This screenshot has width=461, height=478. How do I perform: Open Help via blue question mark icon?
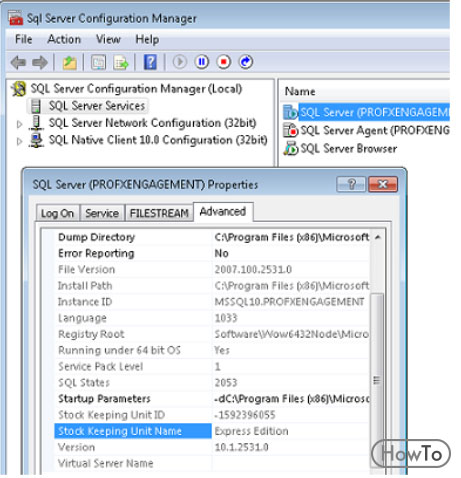[x=150, y=62]
